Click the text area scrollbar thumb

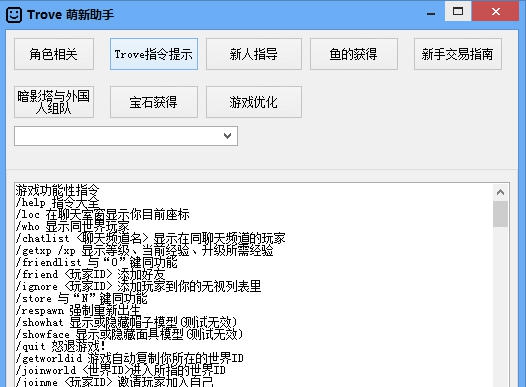tap(500, 214)
